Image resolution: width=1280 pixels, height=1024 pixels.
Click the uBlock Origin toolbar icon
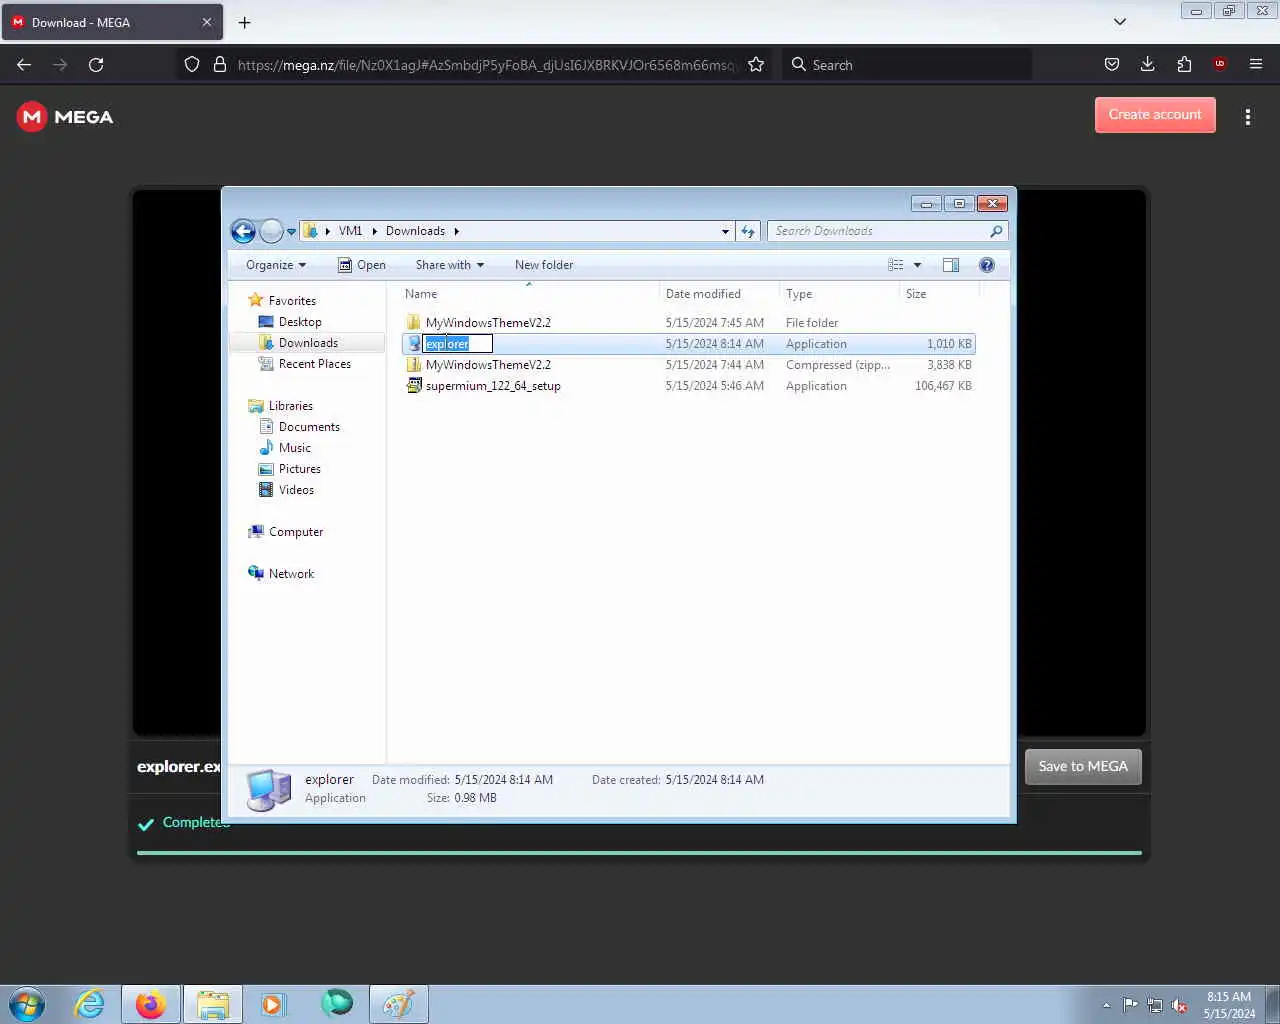point(1220,64)
